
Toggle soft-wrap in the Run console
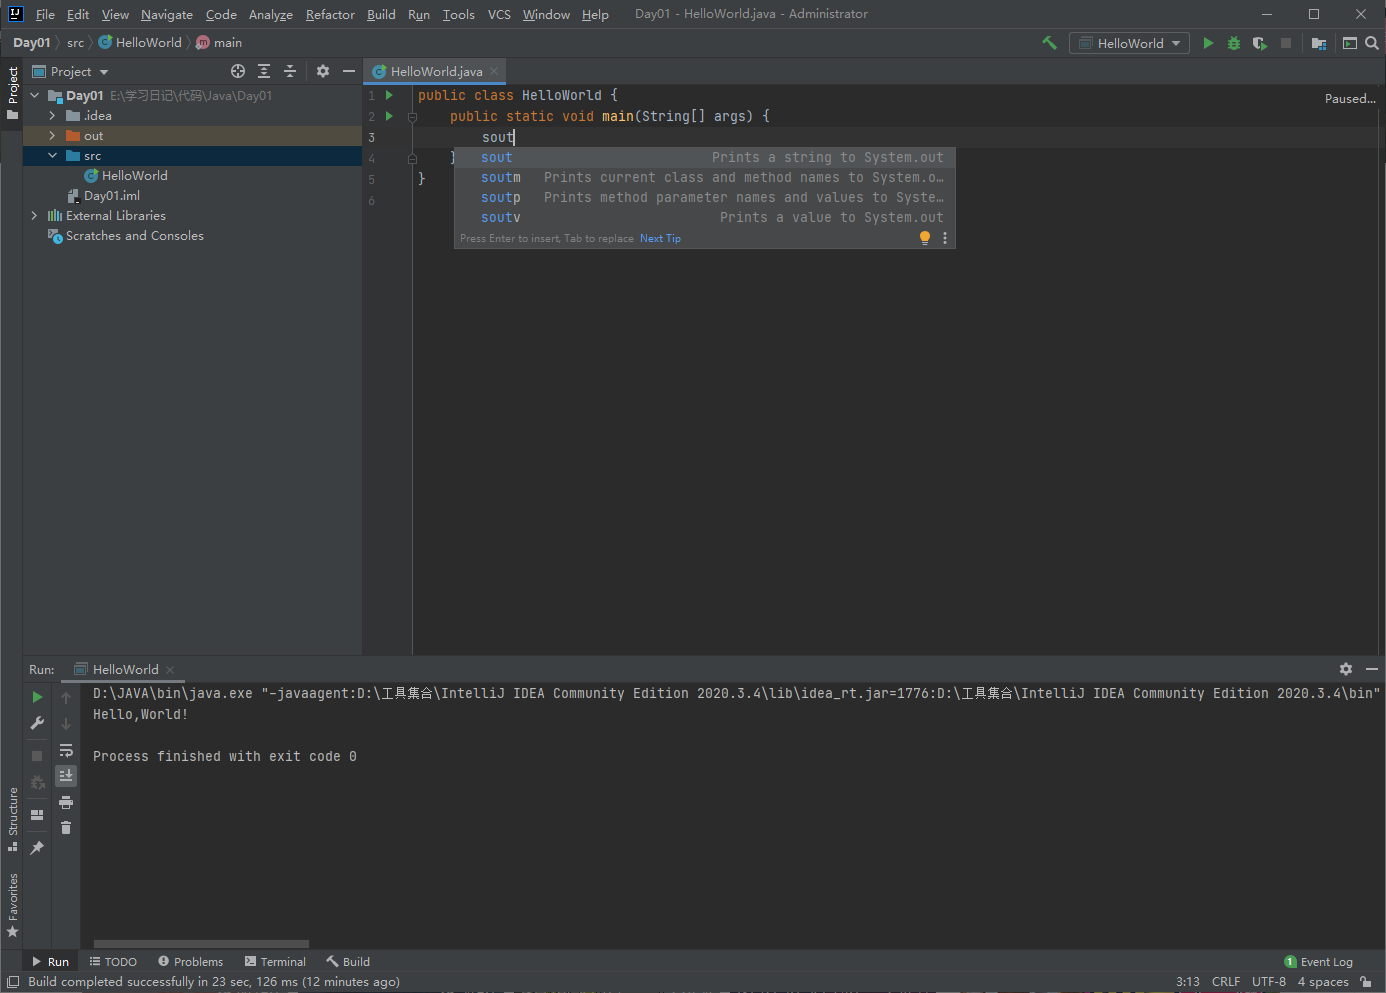click(66, 750)
